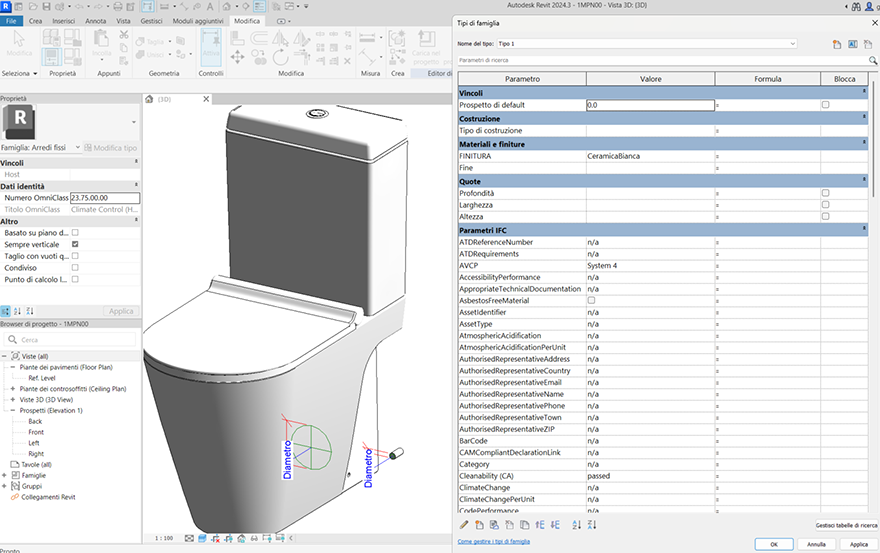This screenshot has height=553, width=880.
Task: Collapse the Prospetti (Elevation 1) tree node
Action: pos(13,410)
